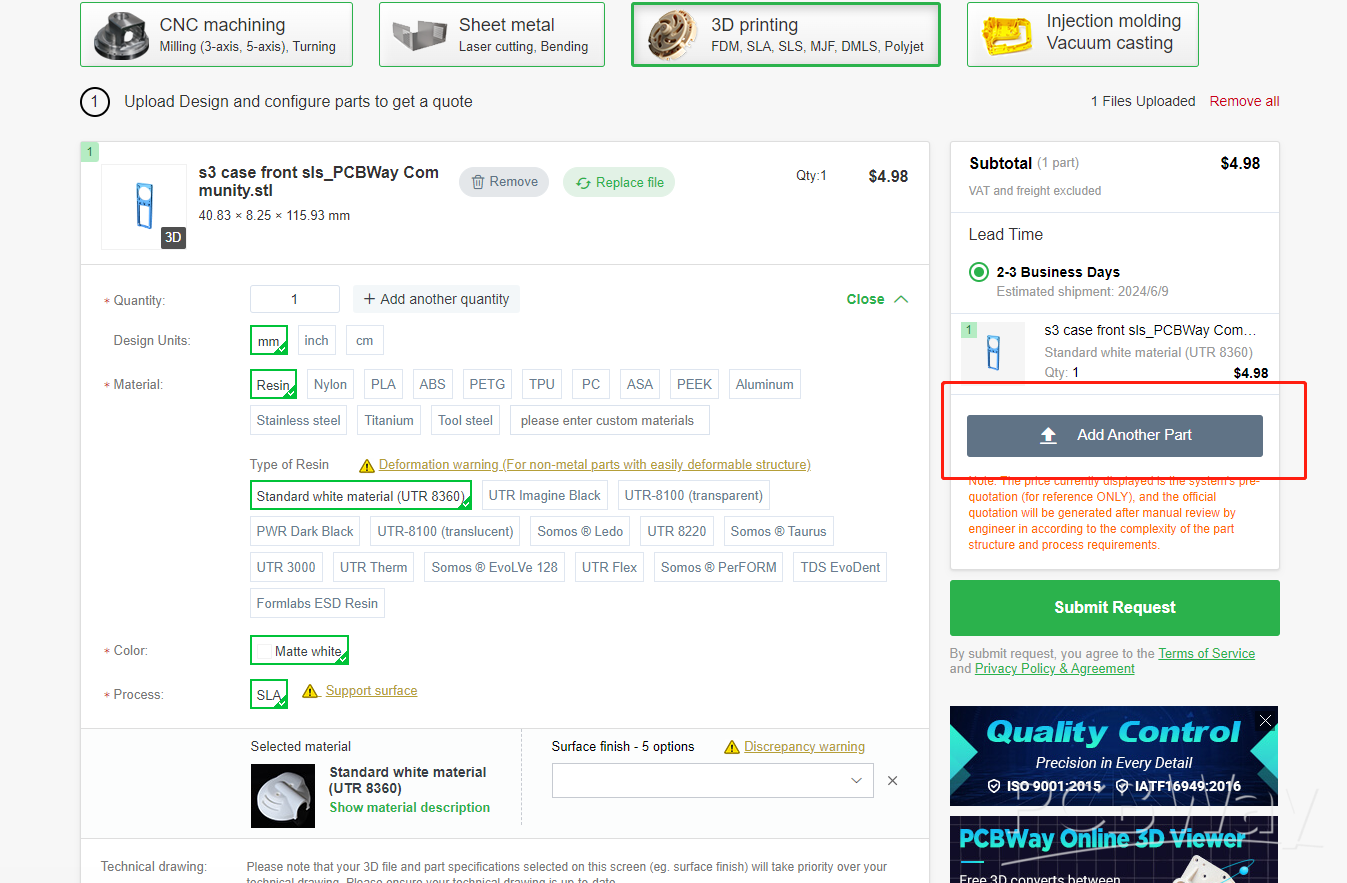Click the refresh icon in Replace file
The width and height of the screenshot is (1347, 883).
[583, 183]
